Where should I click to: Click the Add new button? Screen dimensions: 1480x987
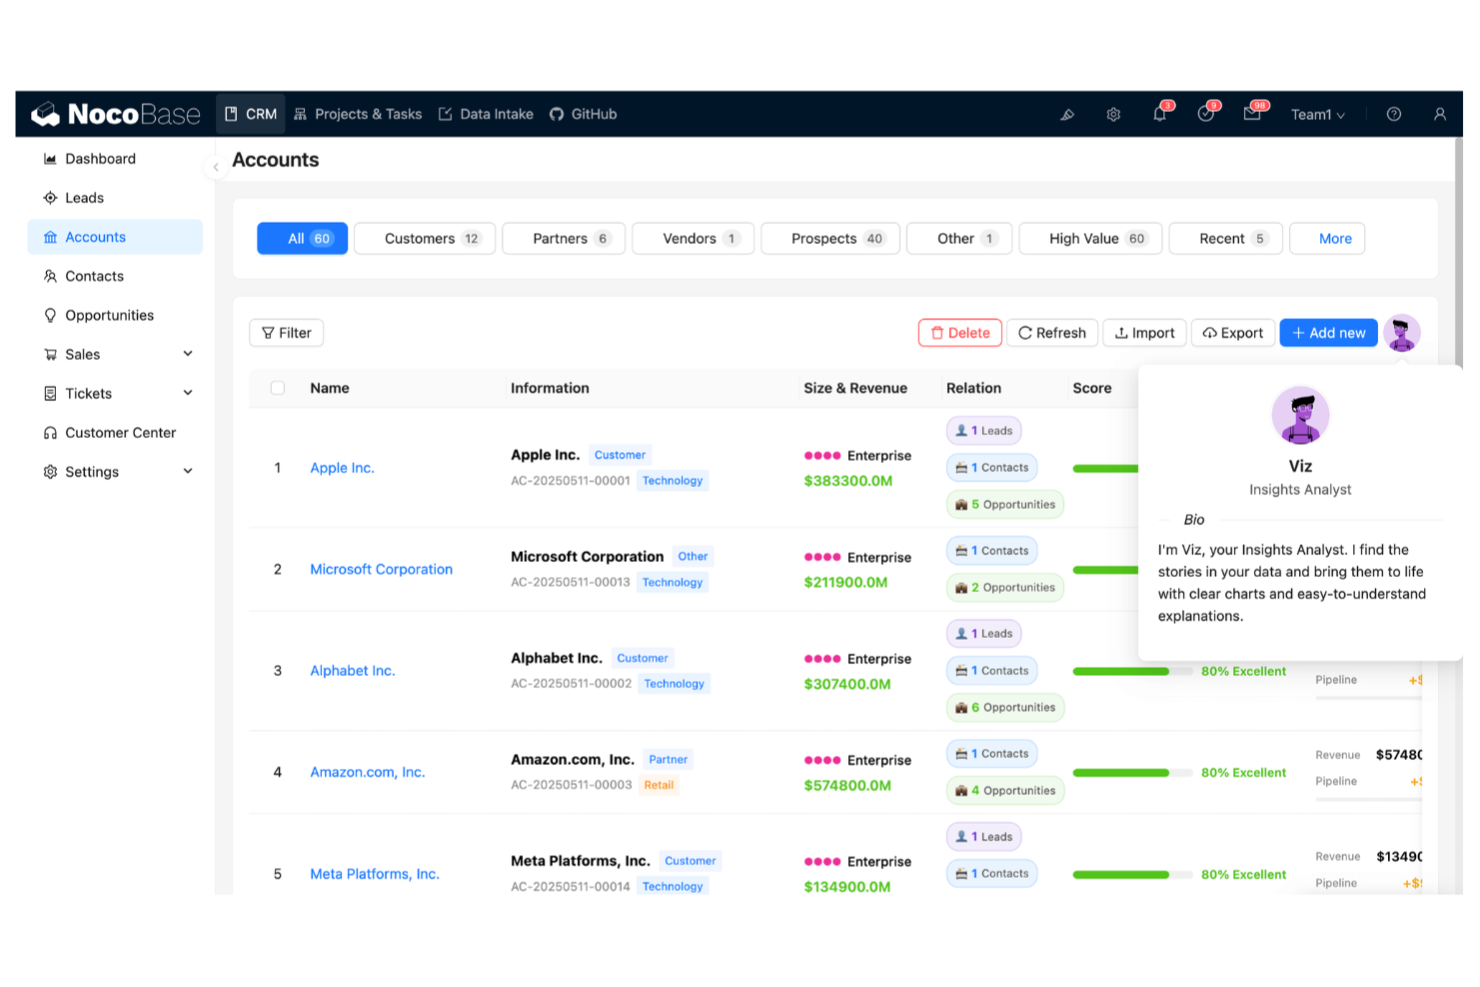click(1328, 332)
